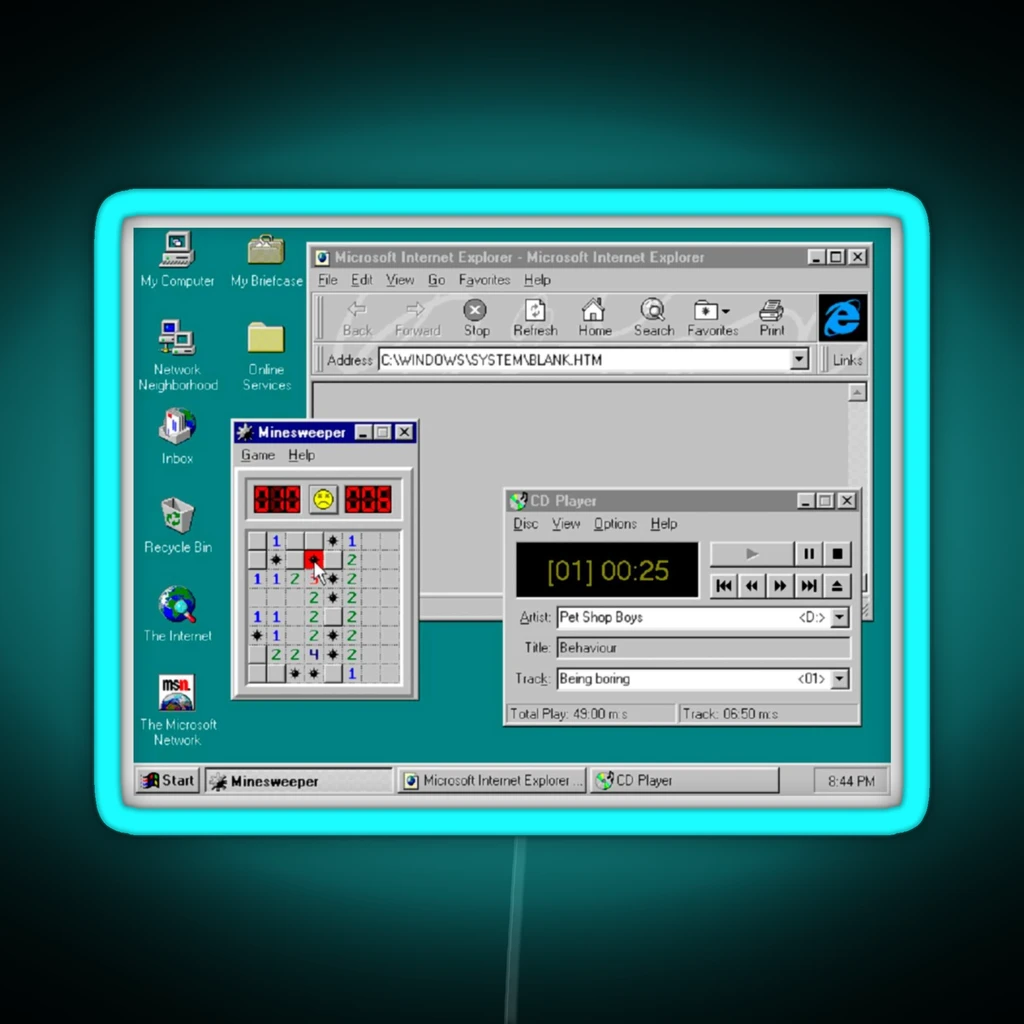1024x1024 pixels.
Task: Click Print in Internet Explorer toolbar
Action: click(771, 318)
